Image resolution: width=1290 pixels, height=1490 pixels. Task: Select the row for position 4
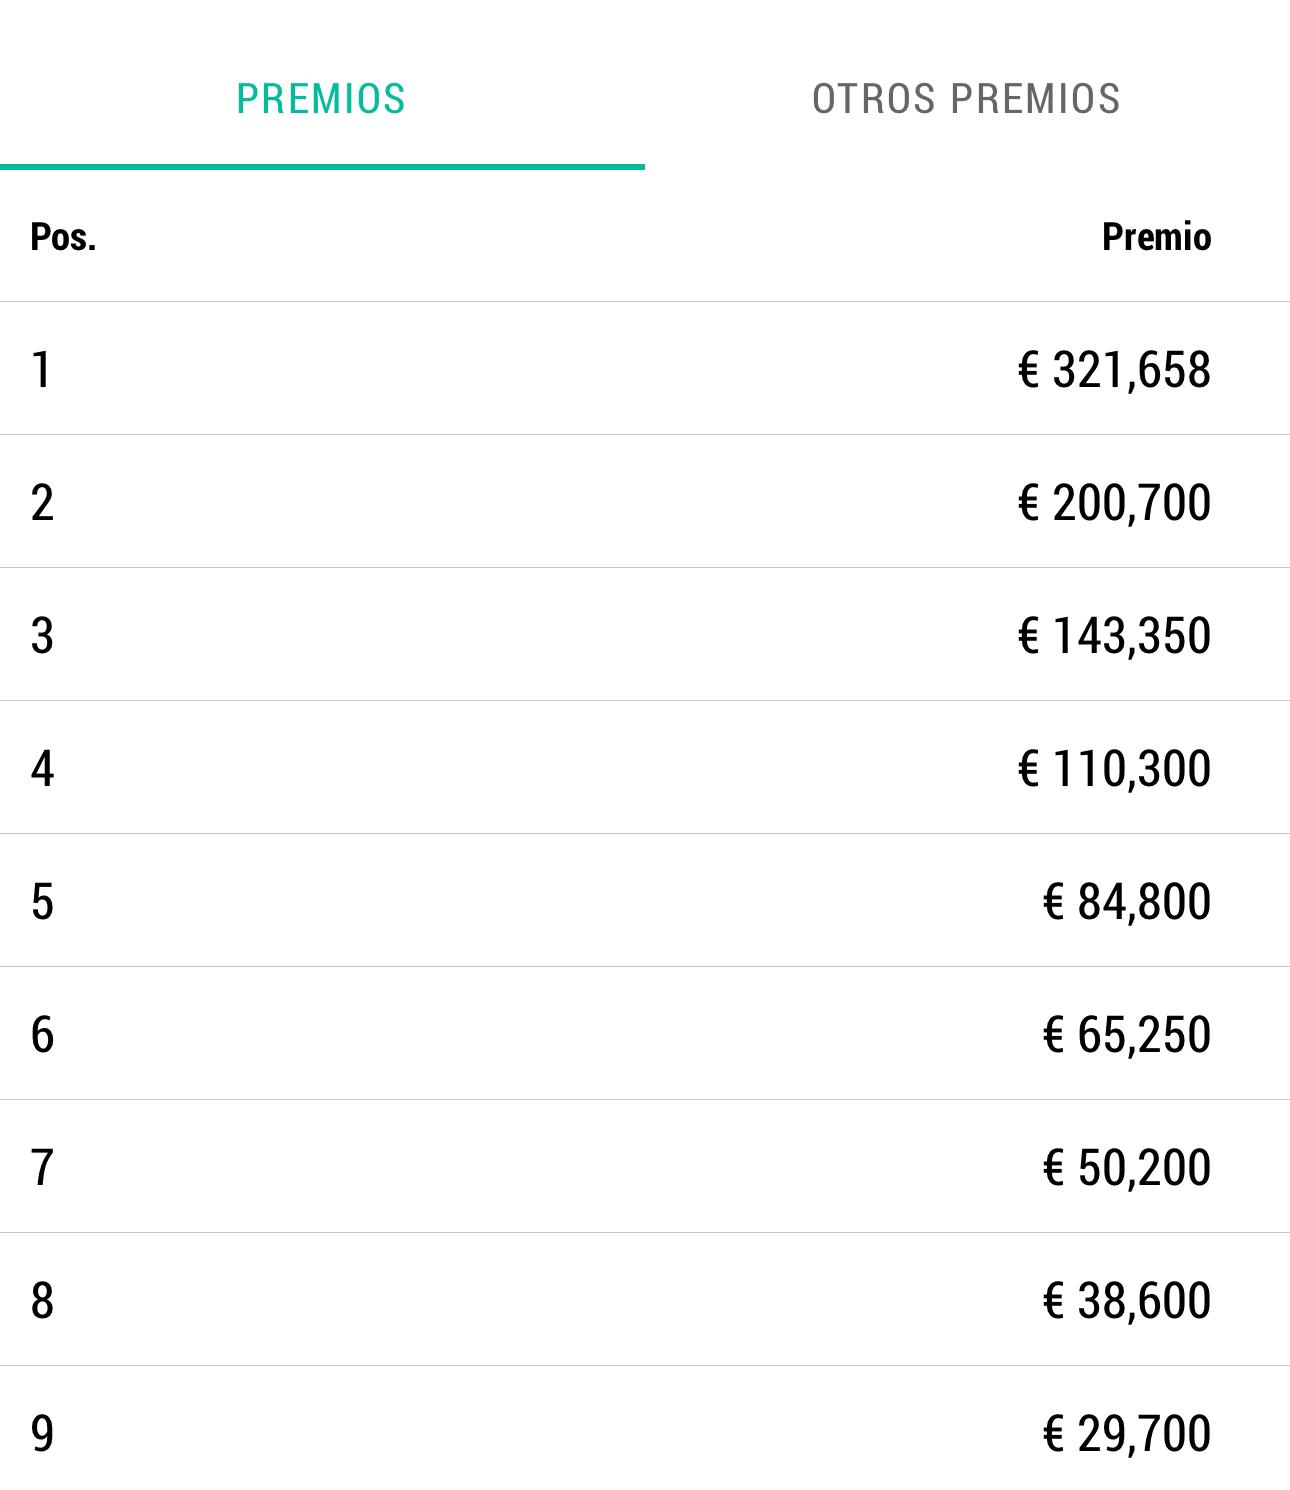645,767
